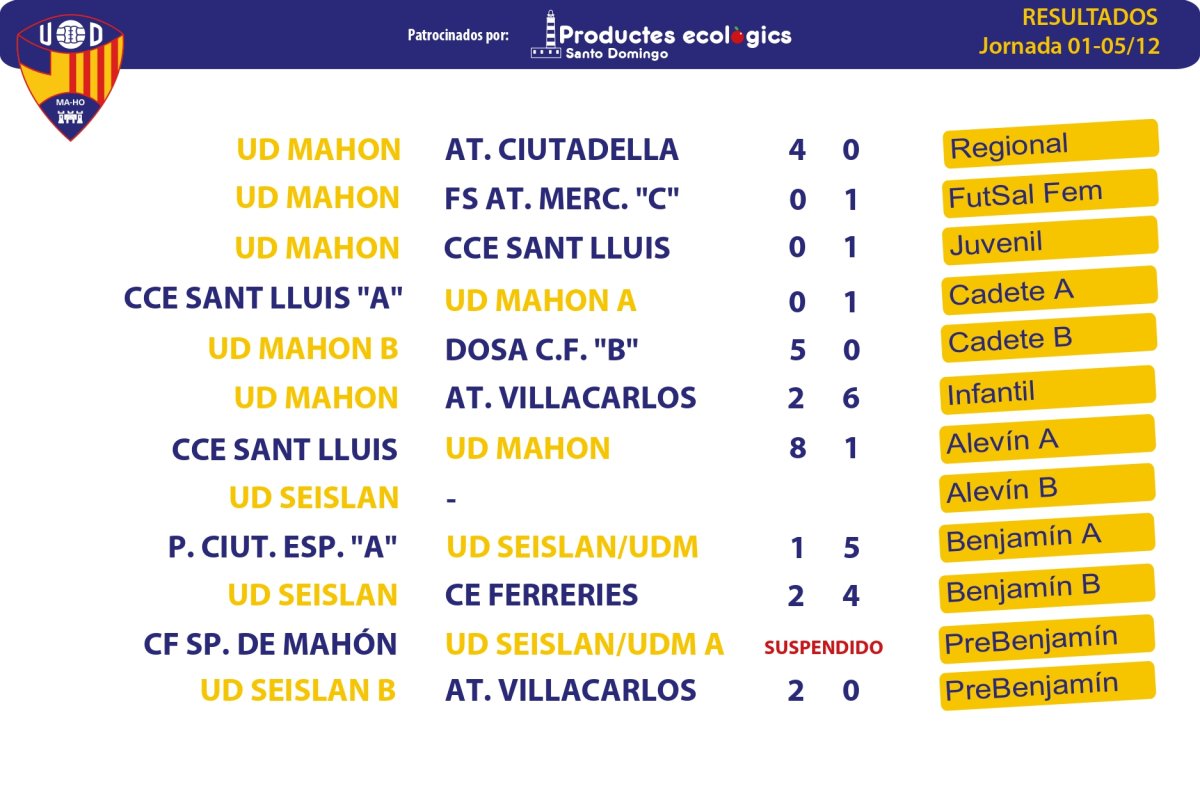
Task: Click the Cadete A yellow label
Action: [1049, 290]
